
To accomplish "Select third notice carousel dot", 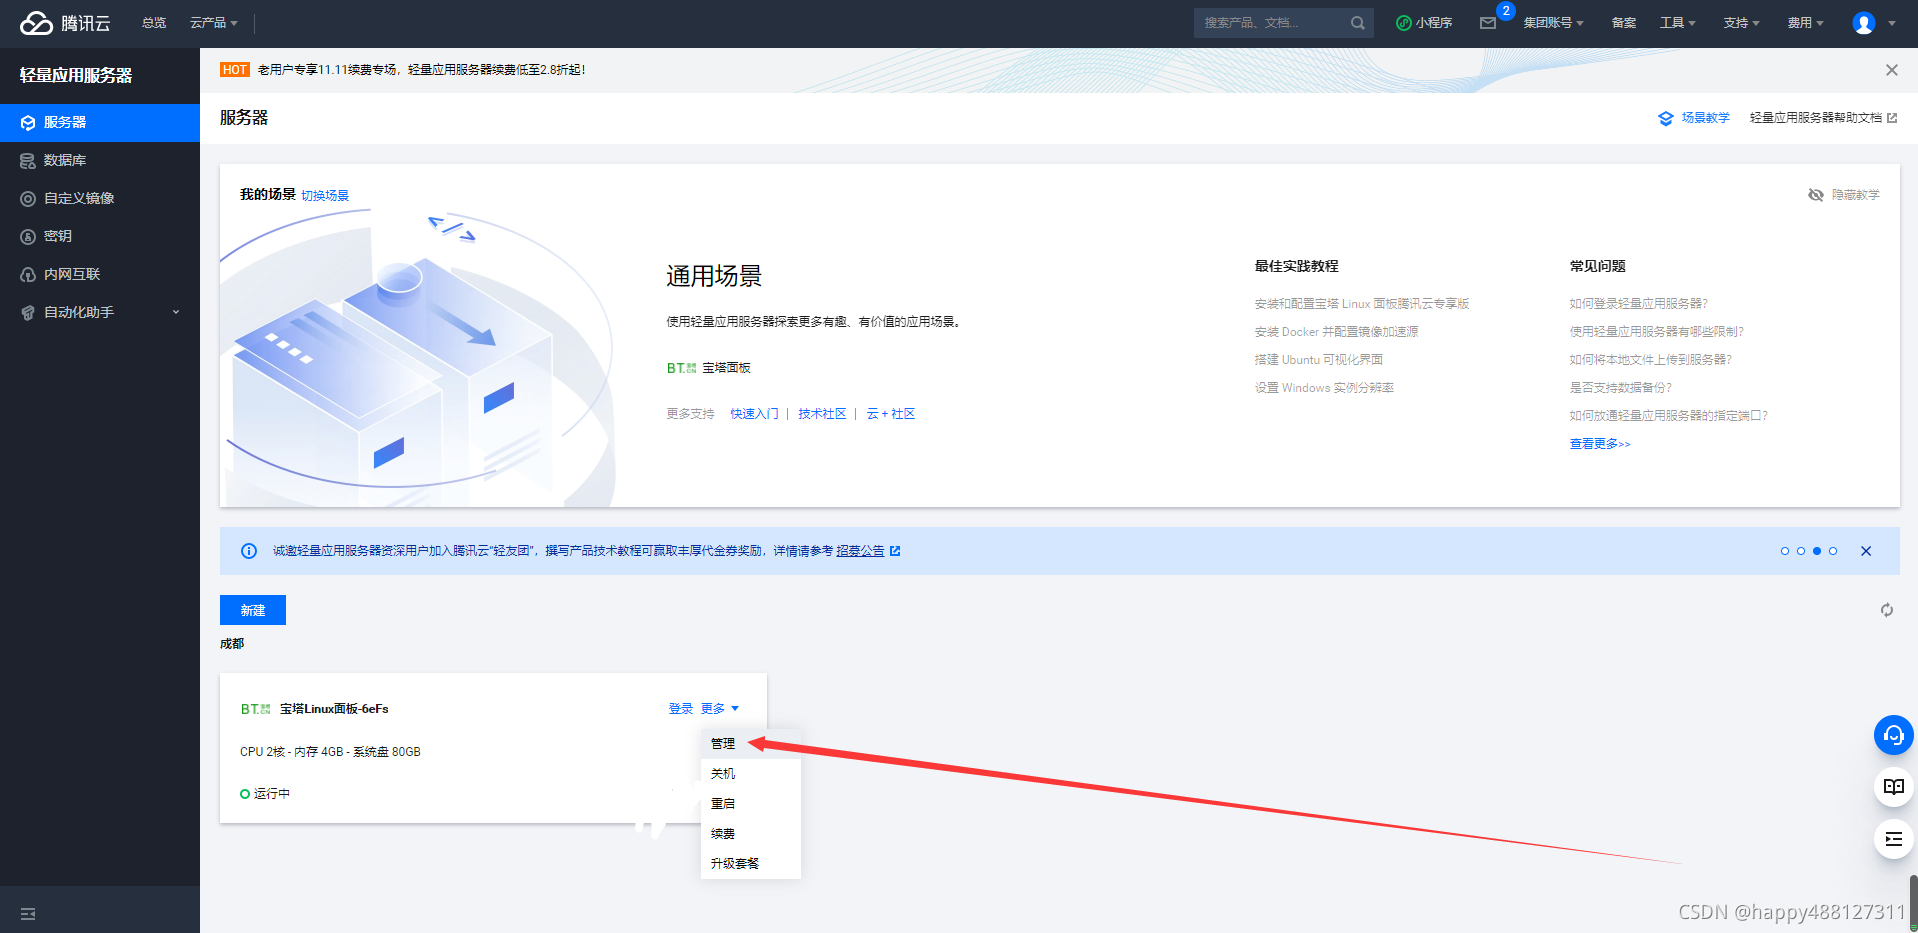I will 1817,551.
